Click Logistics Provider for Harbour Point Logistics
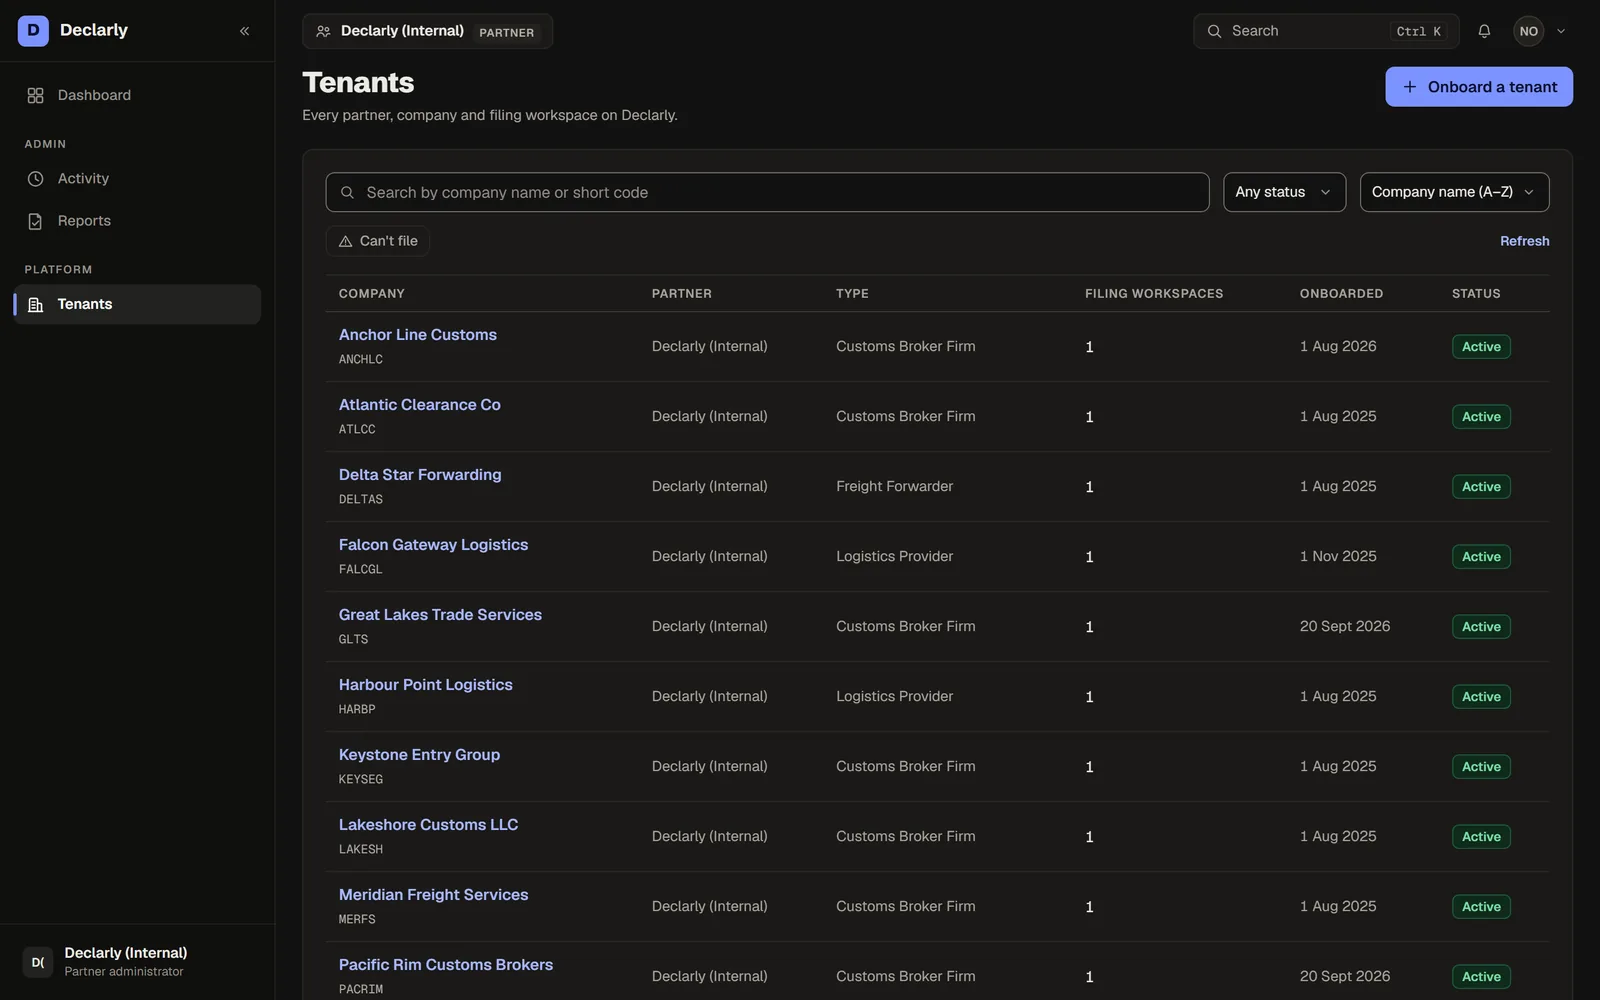 (894, 697)
